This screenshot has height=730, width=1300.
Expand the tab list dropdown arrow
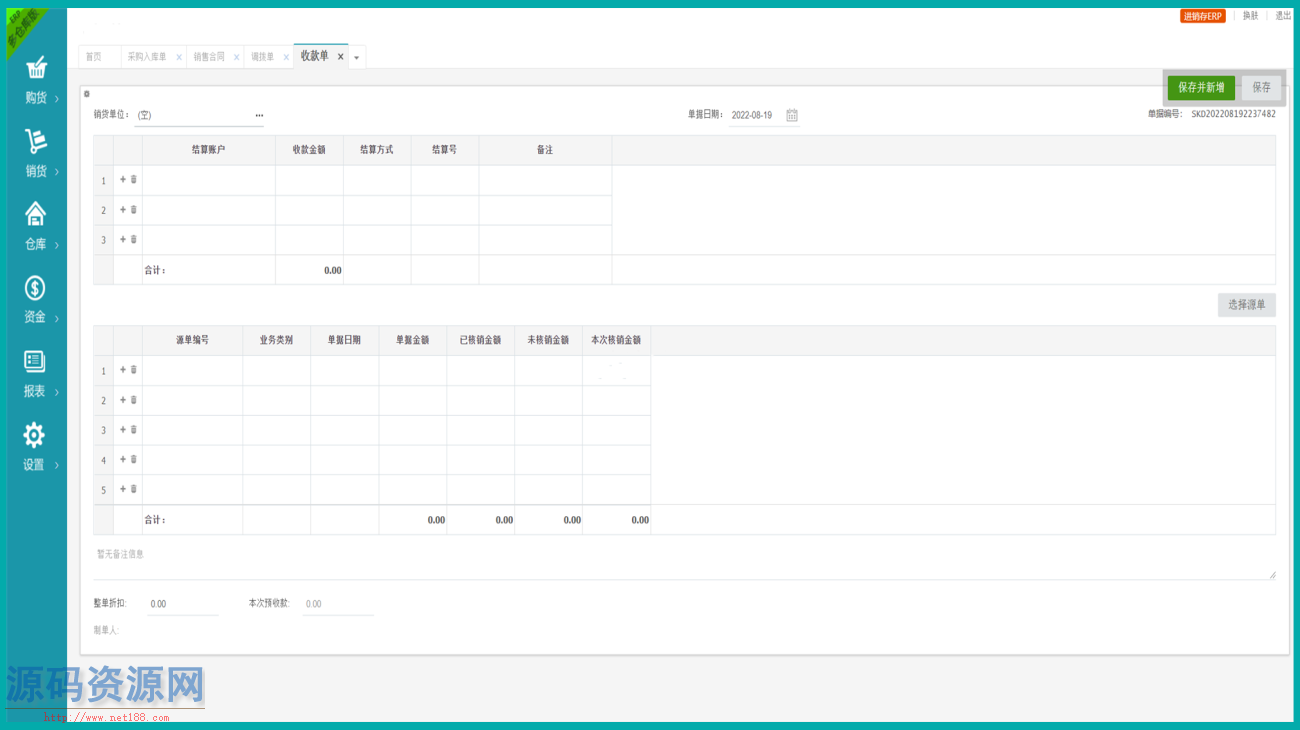(357, 58)
